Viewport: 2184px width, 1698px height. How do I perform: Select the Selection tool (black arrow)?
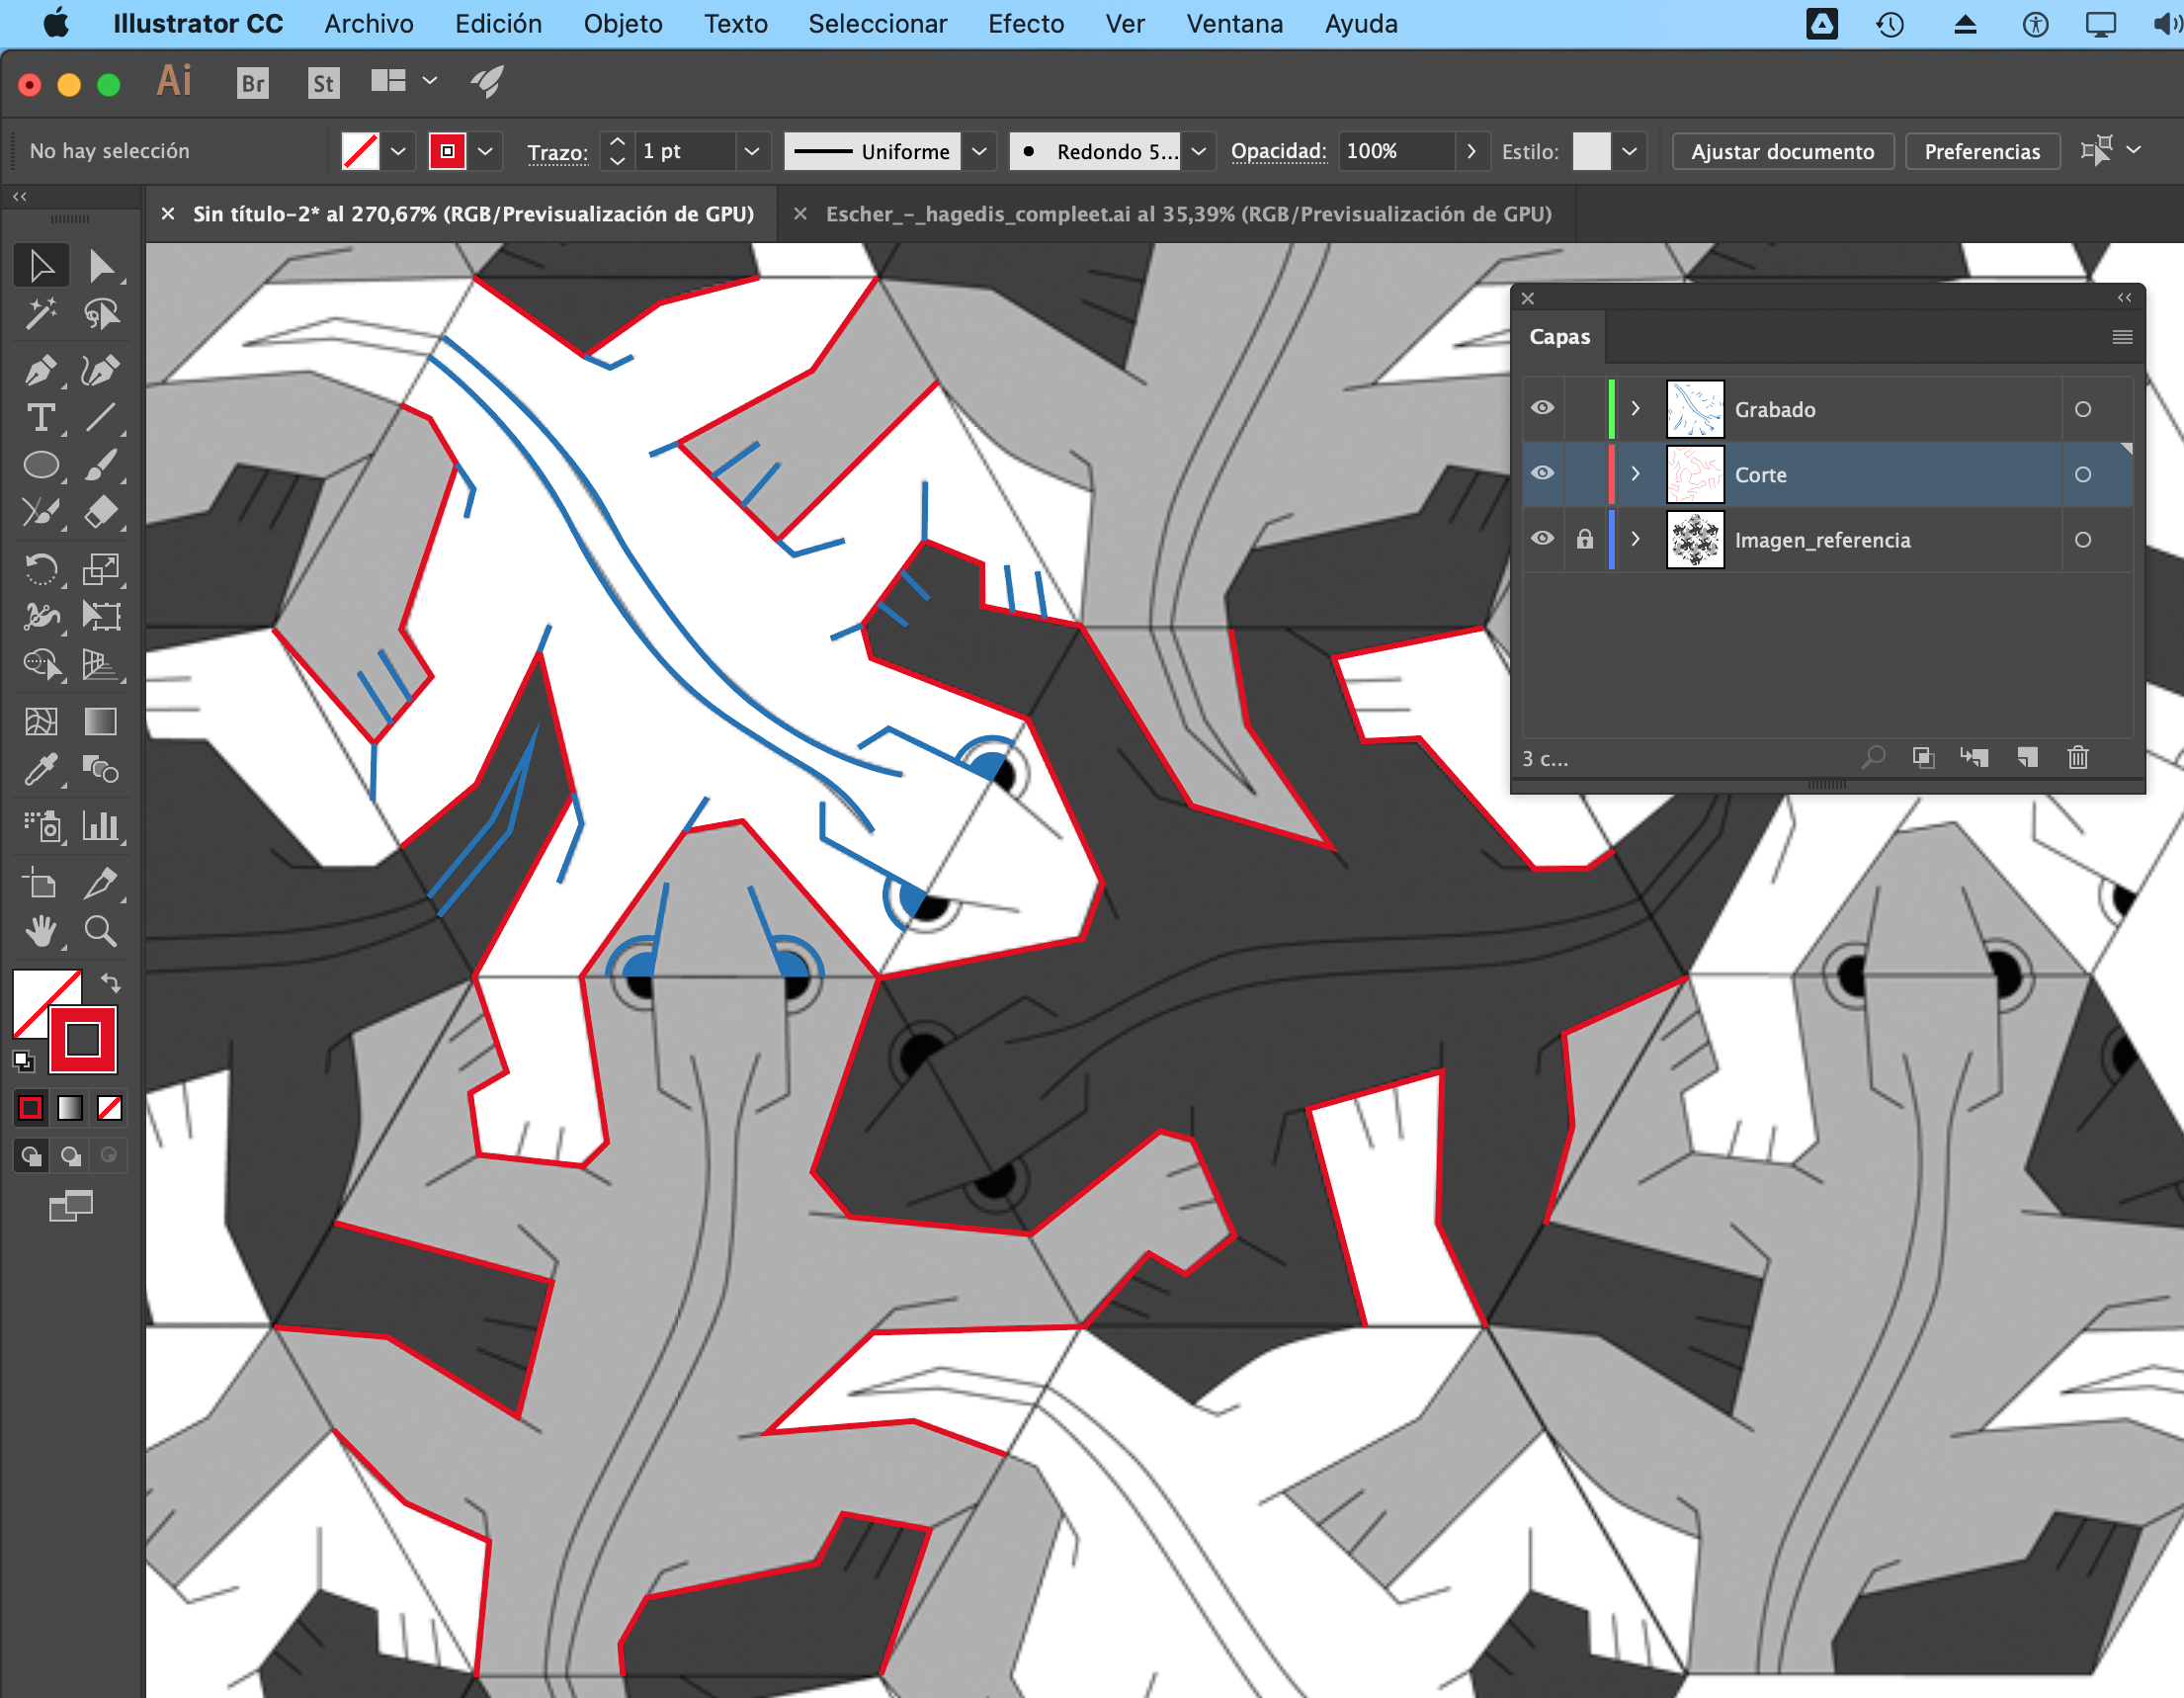point(41,266)
